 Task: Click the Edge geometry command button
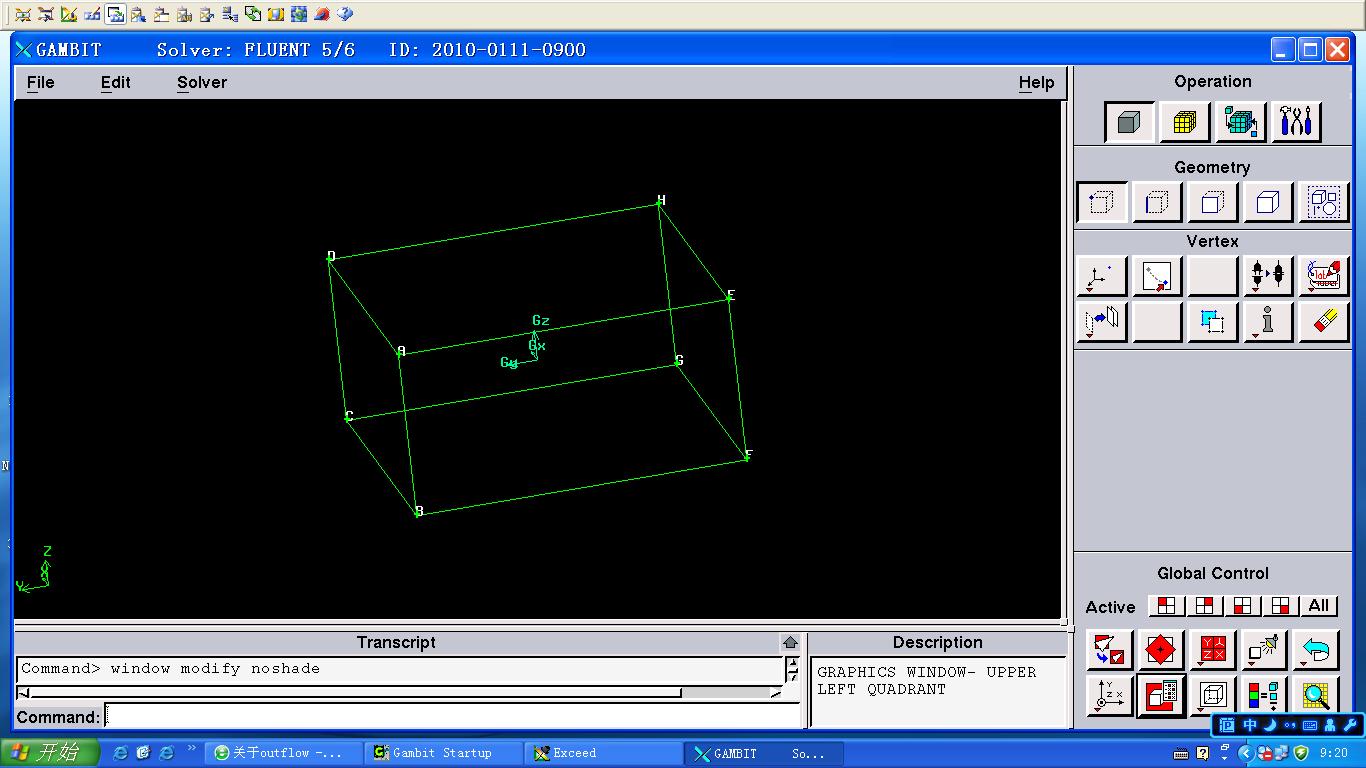click(1157, 203)
